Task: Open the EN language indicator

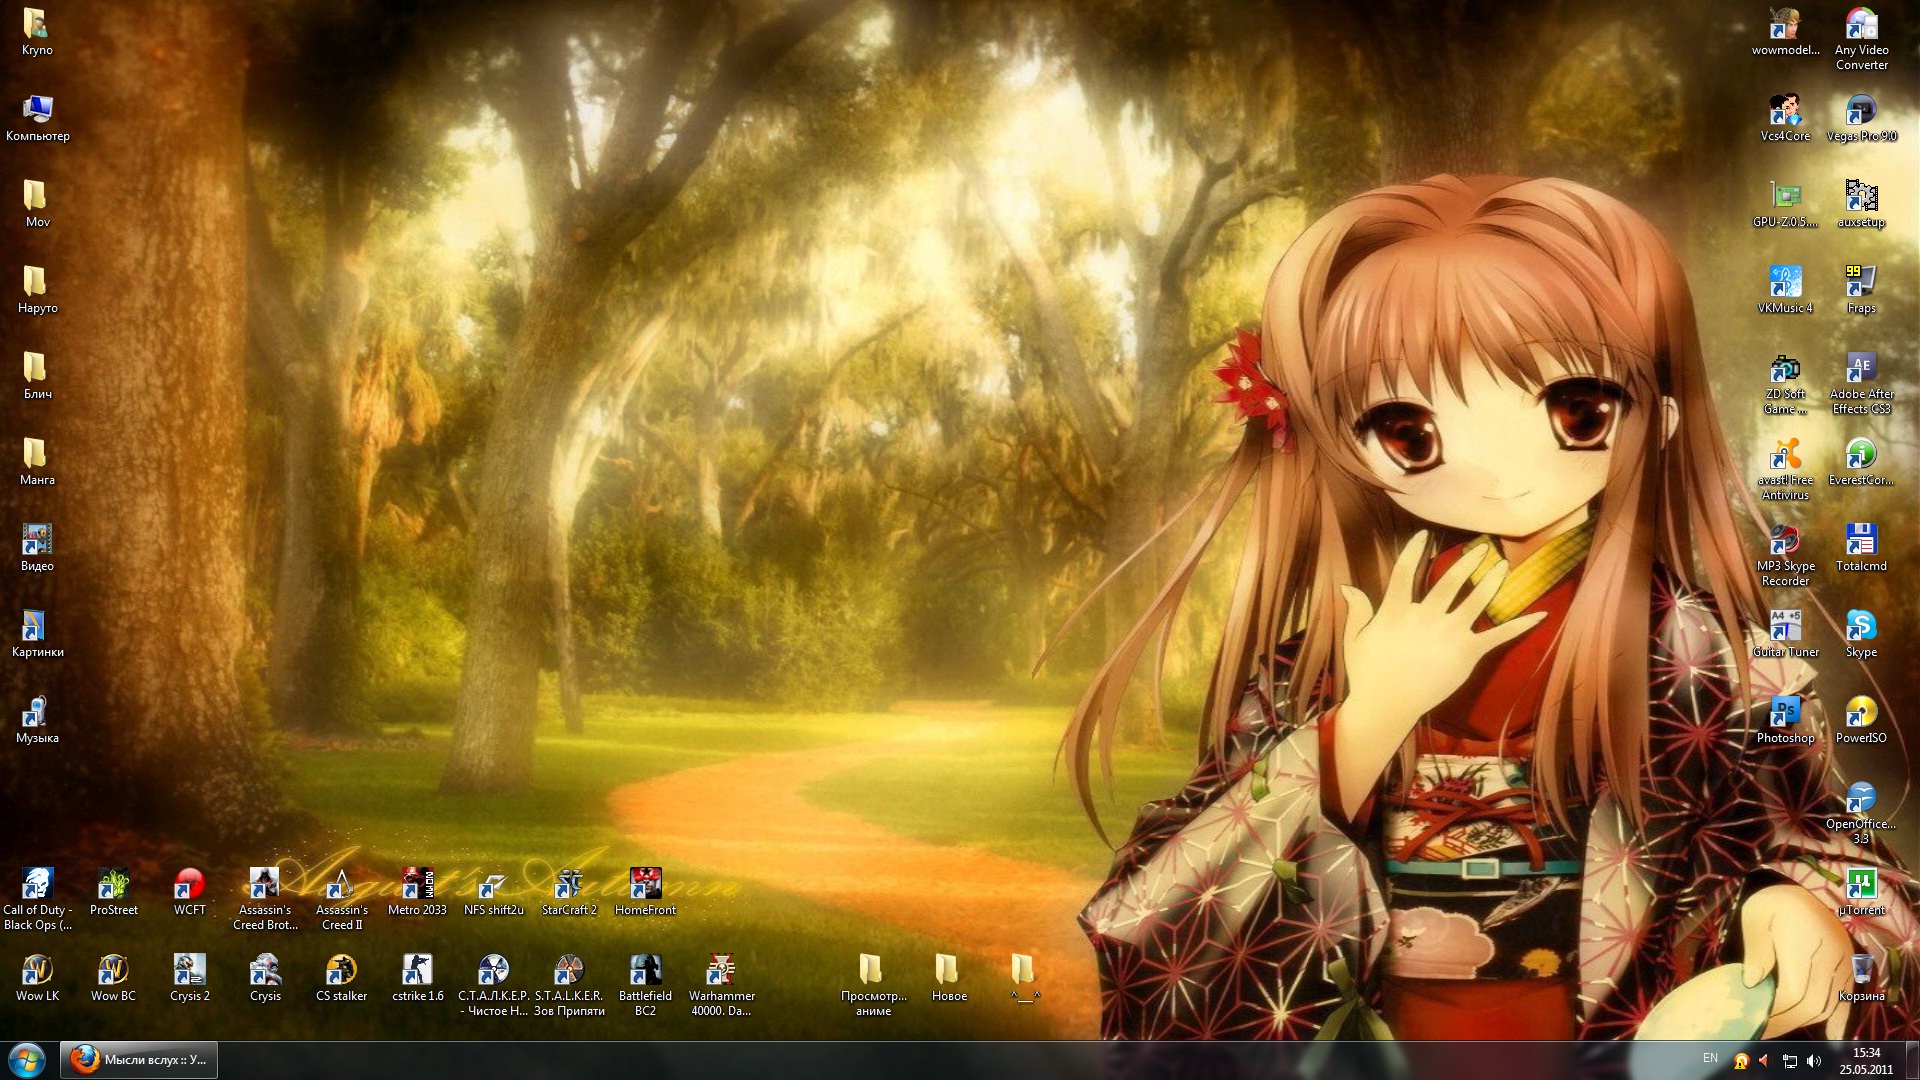Action: point(1710,1058)
